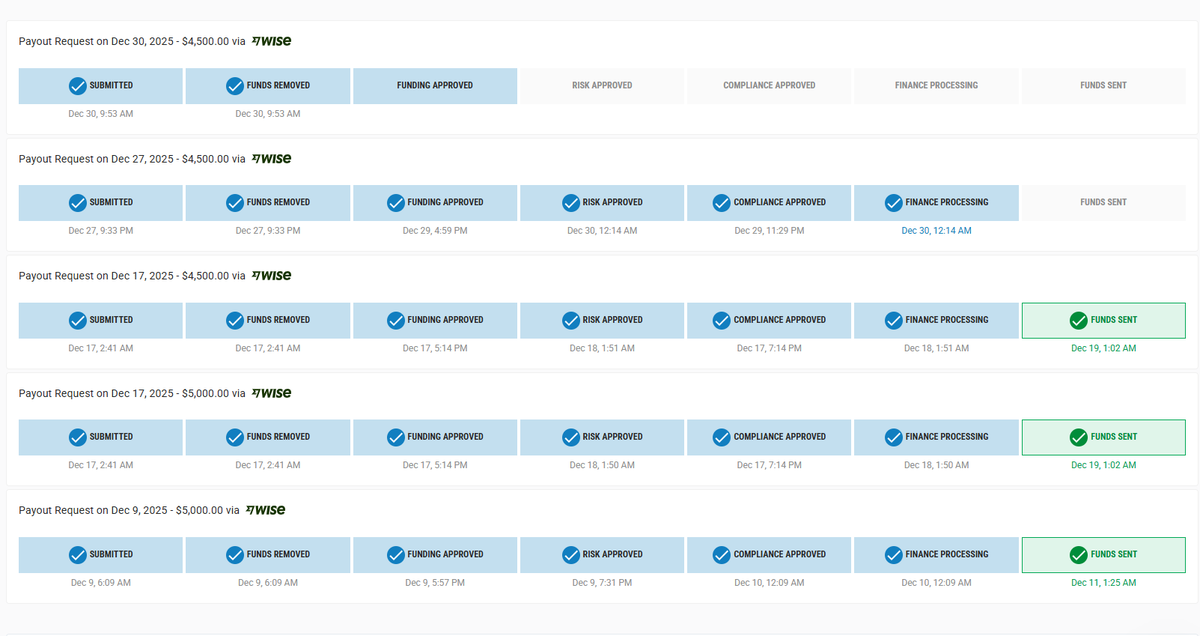Click the Risk Approved checkmark, Dec 17 $4,500.00 payout

571,320
